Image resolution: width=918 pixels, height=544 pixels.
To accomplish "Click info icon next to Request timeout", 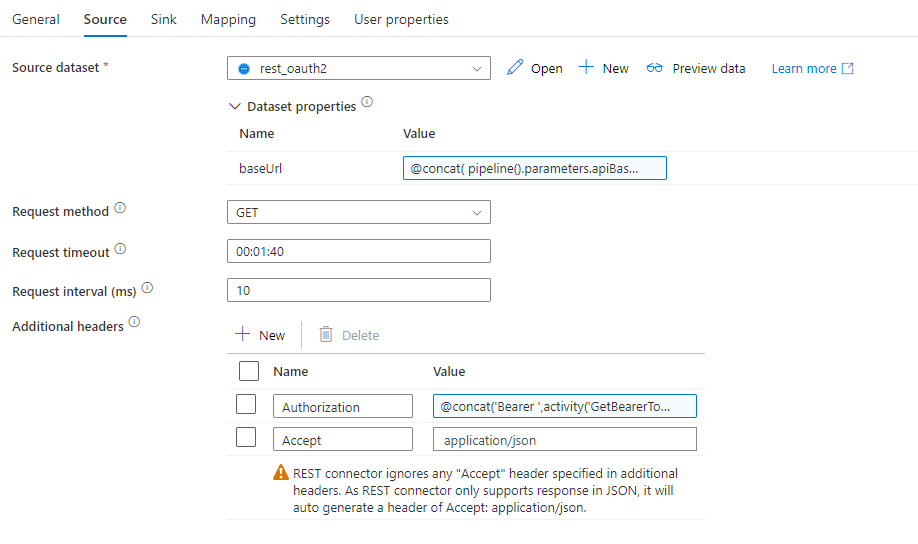I will click(120, 249).
